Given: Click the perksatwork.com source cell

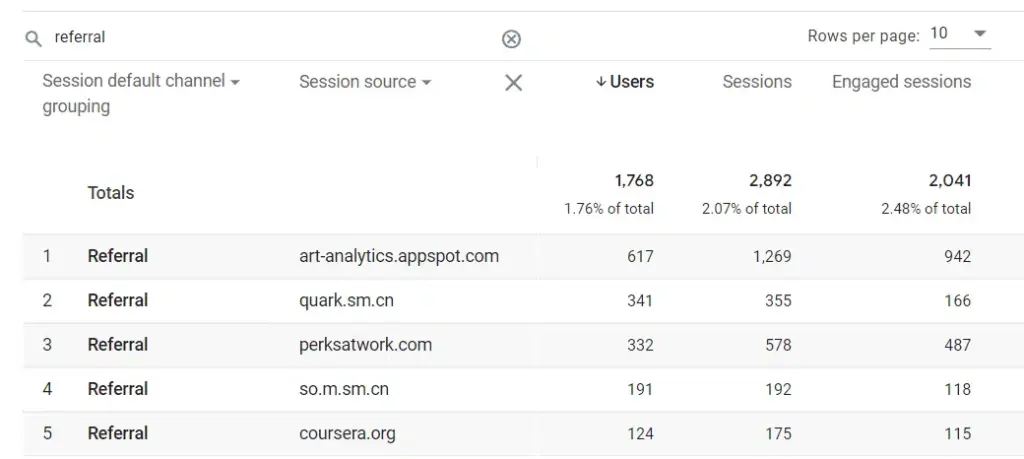Looking at the screenshot, I should [x=366, y=344].
